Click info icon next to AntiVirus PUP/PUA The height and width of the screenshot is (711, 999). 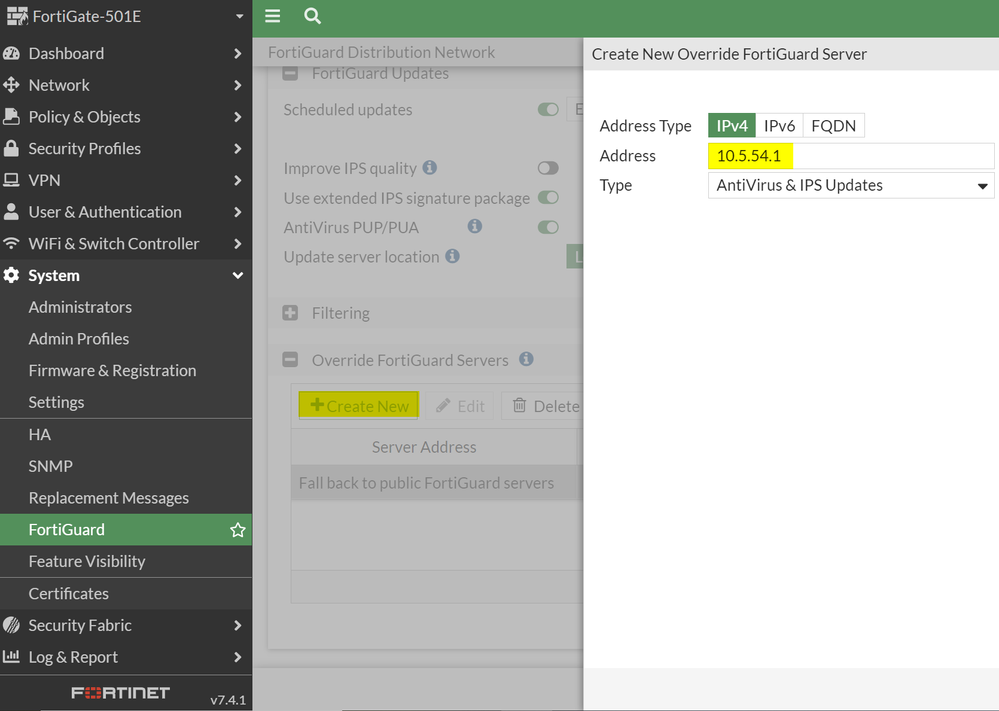click(475, 227)
